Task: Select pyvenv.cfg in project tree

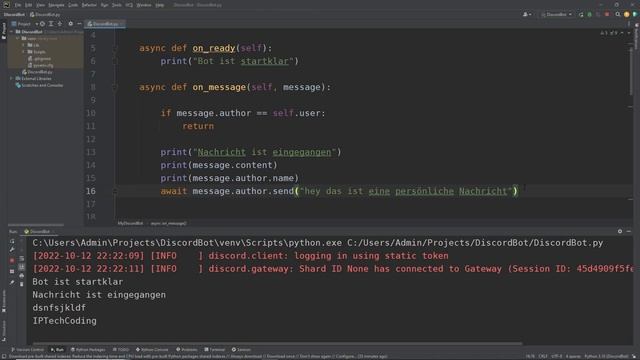Action: (40, 65)
